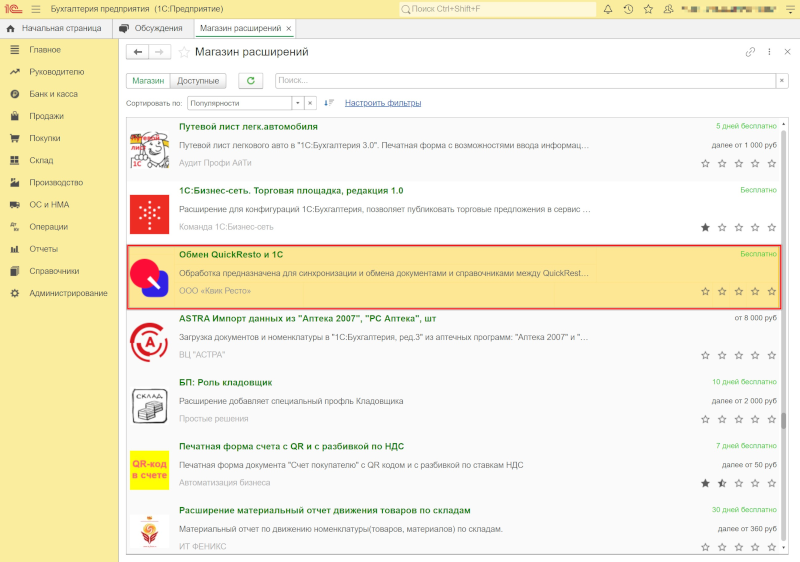The image size is (800, 562).
Task: Refresh the extensions list
Action: (x=251, y=81)
